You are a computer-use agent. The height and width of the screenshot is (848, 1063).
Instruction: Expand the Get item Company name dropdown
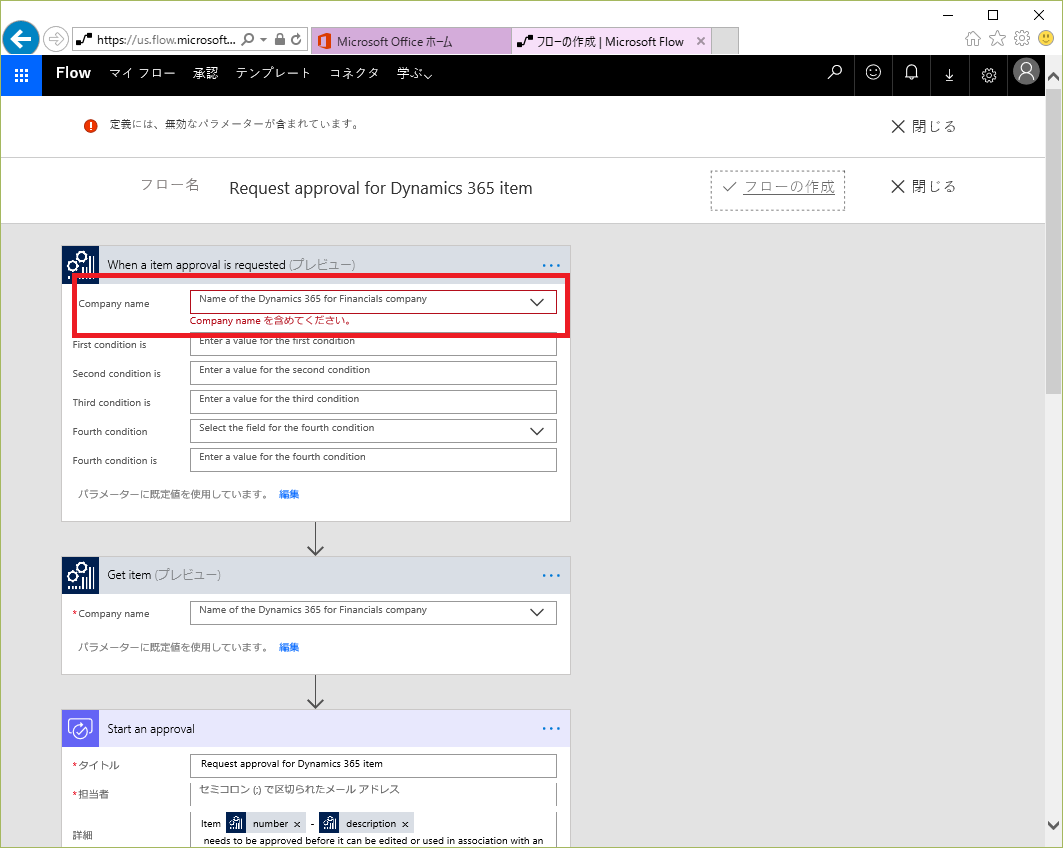tap(537, 613)
